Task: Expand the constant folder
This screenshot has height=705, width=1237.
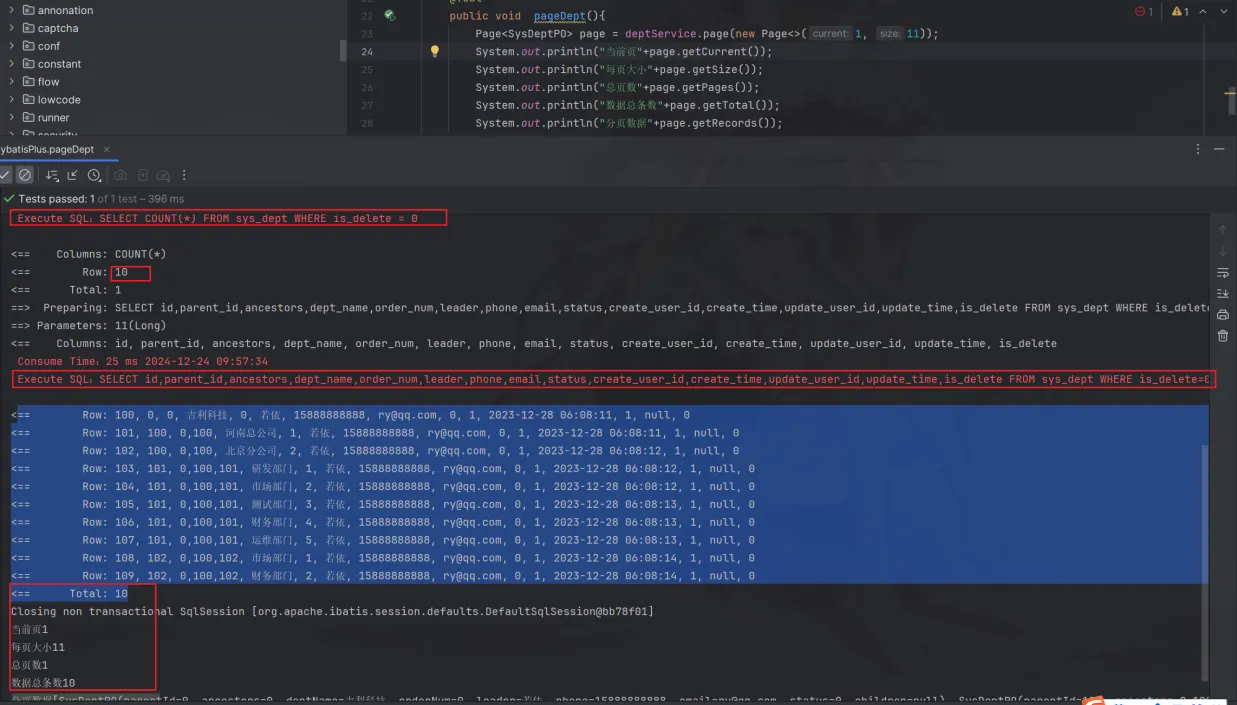Action: coord(12,64)
